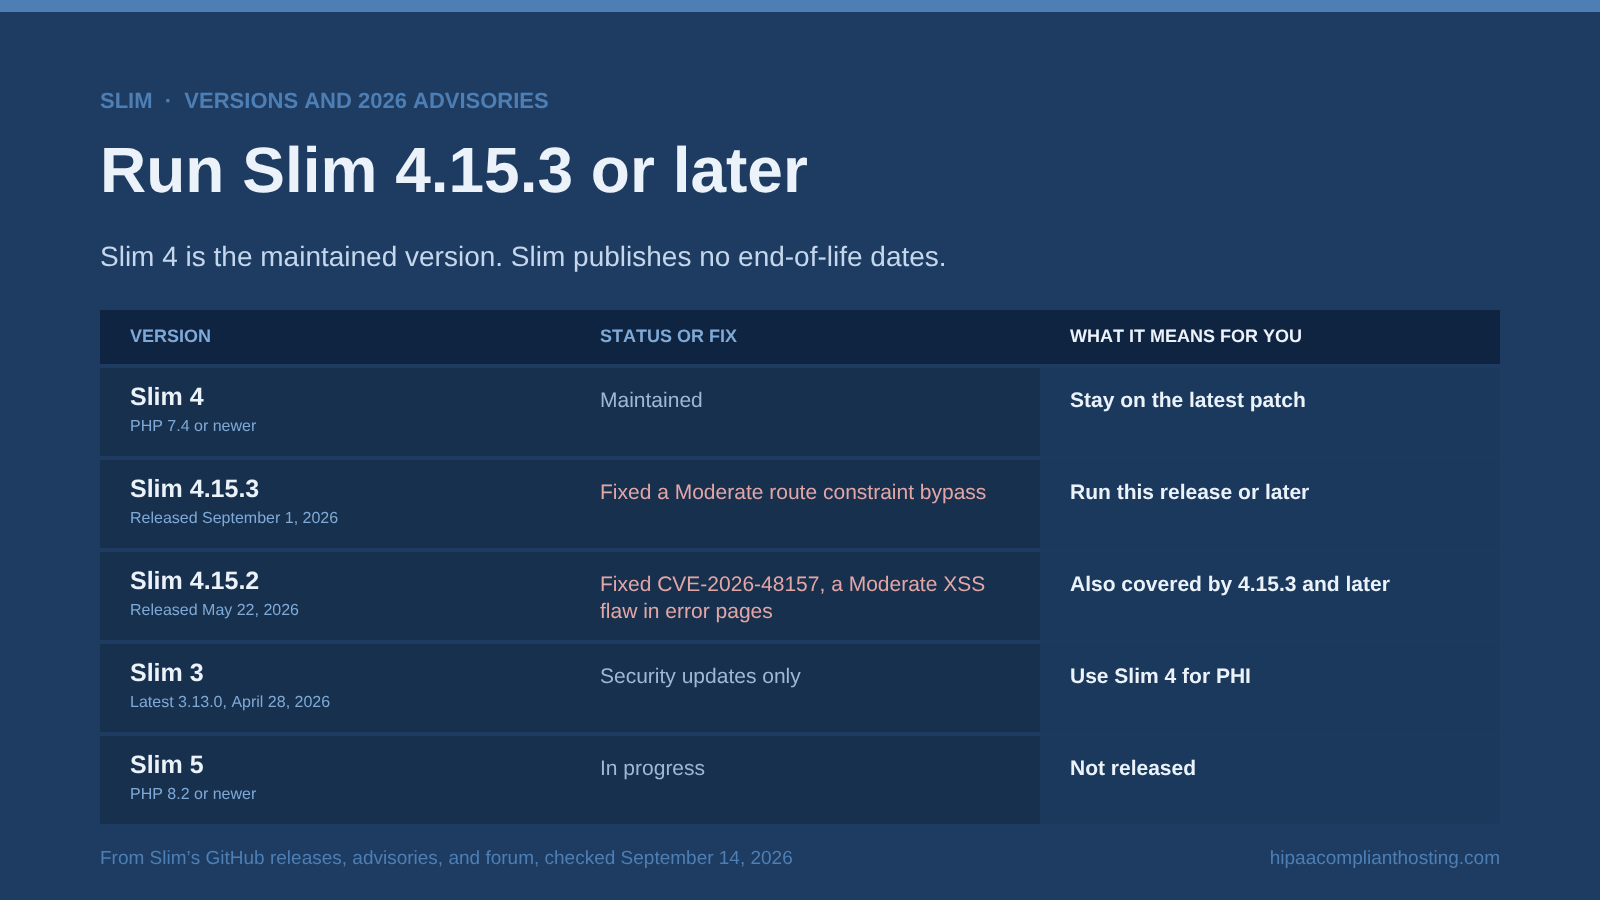Click the 'Run Slim 4.15.3 or later' heading

(453, 170)
